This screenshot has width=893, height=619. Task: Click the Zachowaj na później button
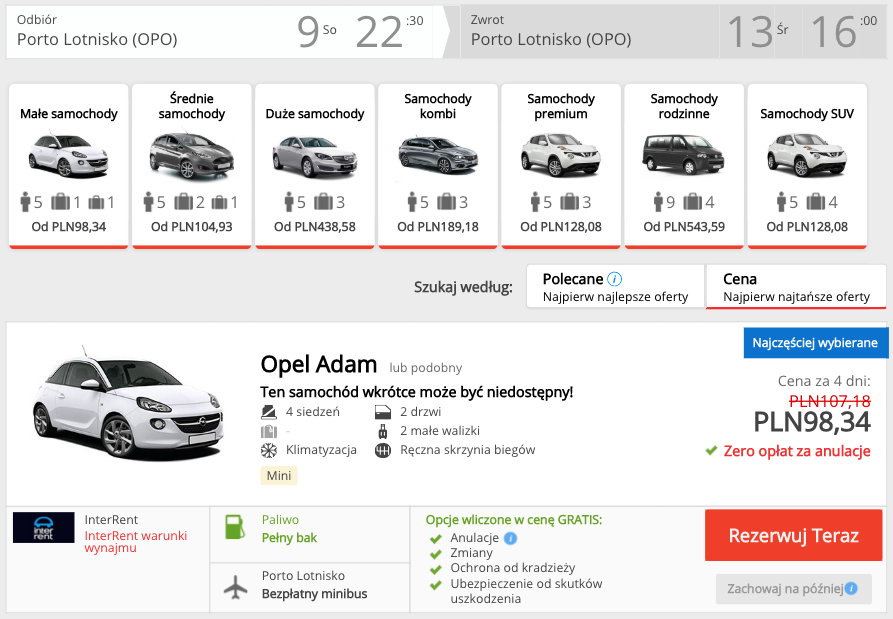786,588
